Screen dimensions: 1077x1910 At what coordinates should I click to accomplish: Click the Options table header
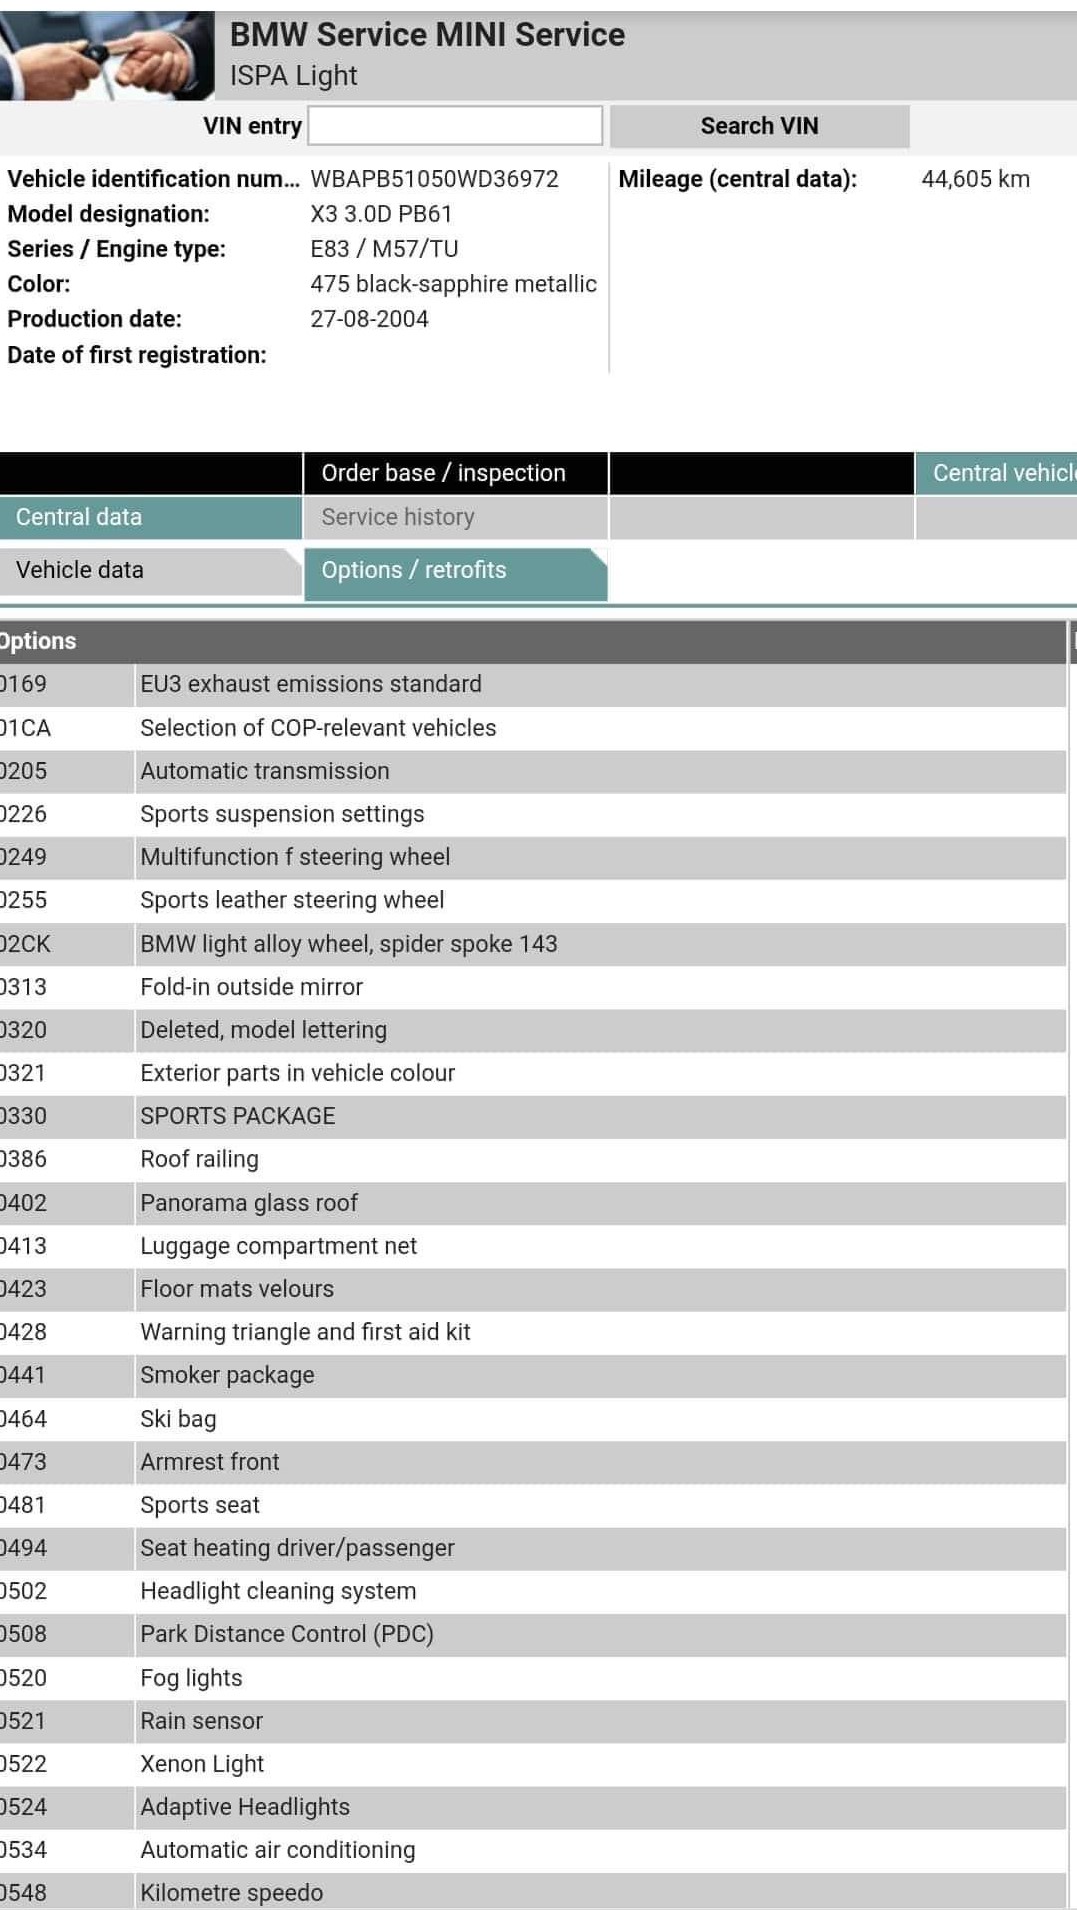(x=533, y=641)
